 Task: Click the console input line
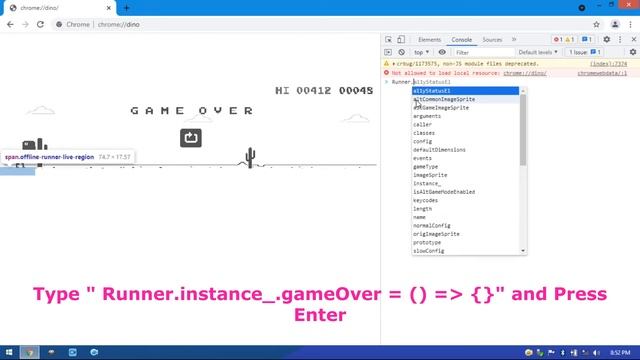(x=510, y=82)
